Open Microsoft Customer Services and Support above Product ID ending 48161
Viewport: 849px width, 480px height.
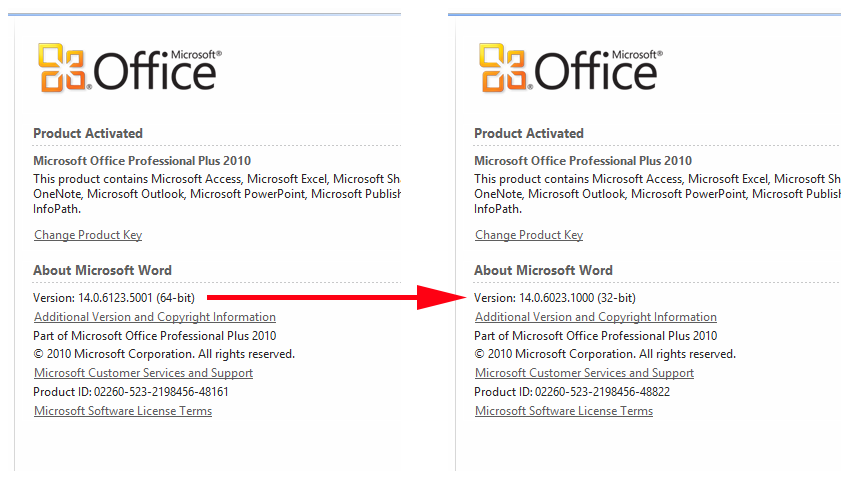tap(143, 373)
